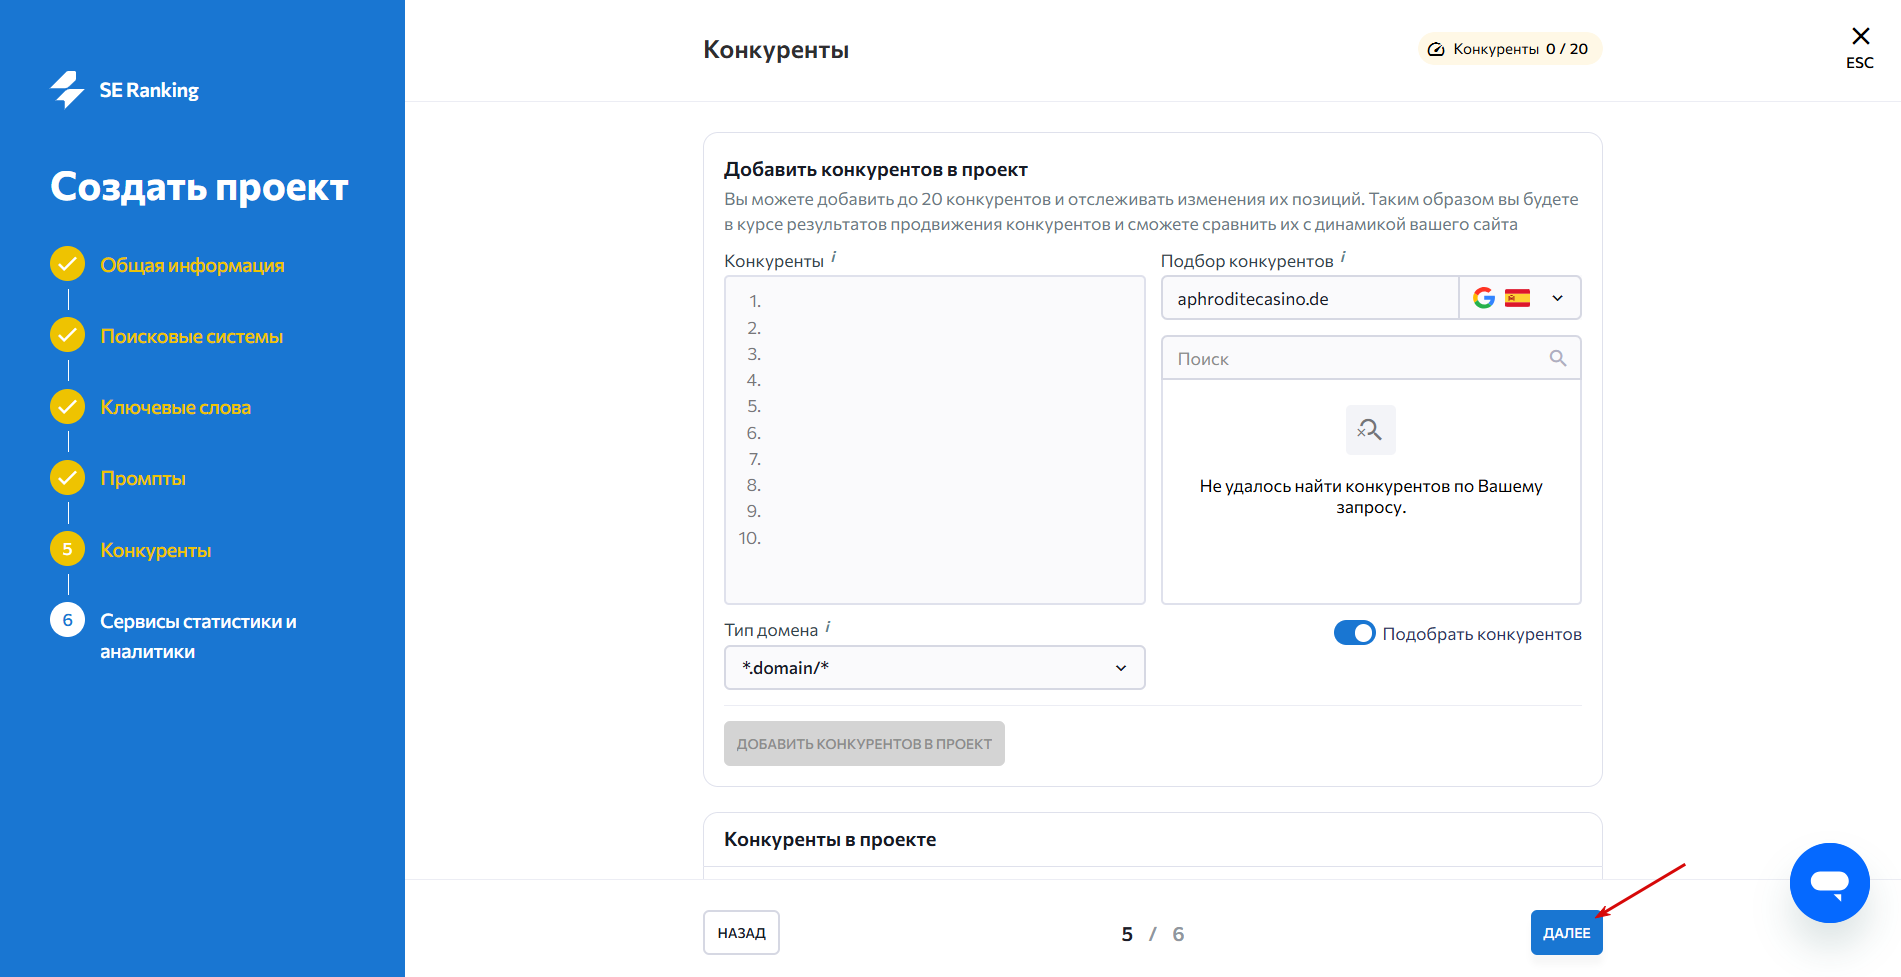Expand the Тип домена *.domain/* dropdown
The width and height of the screenshot is (1901, 977).
(934, 668)
